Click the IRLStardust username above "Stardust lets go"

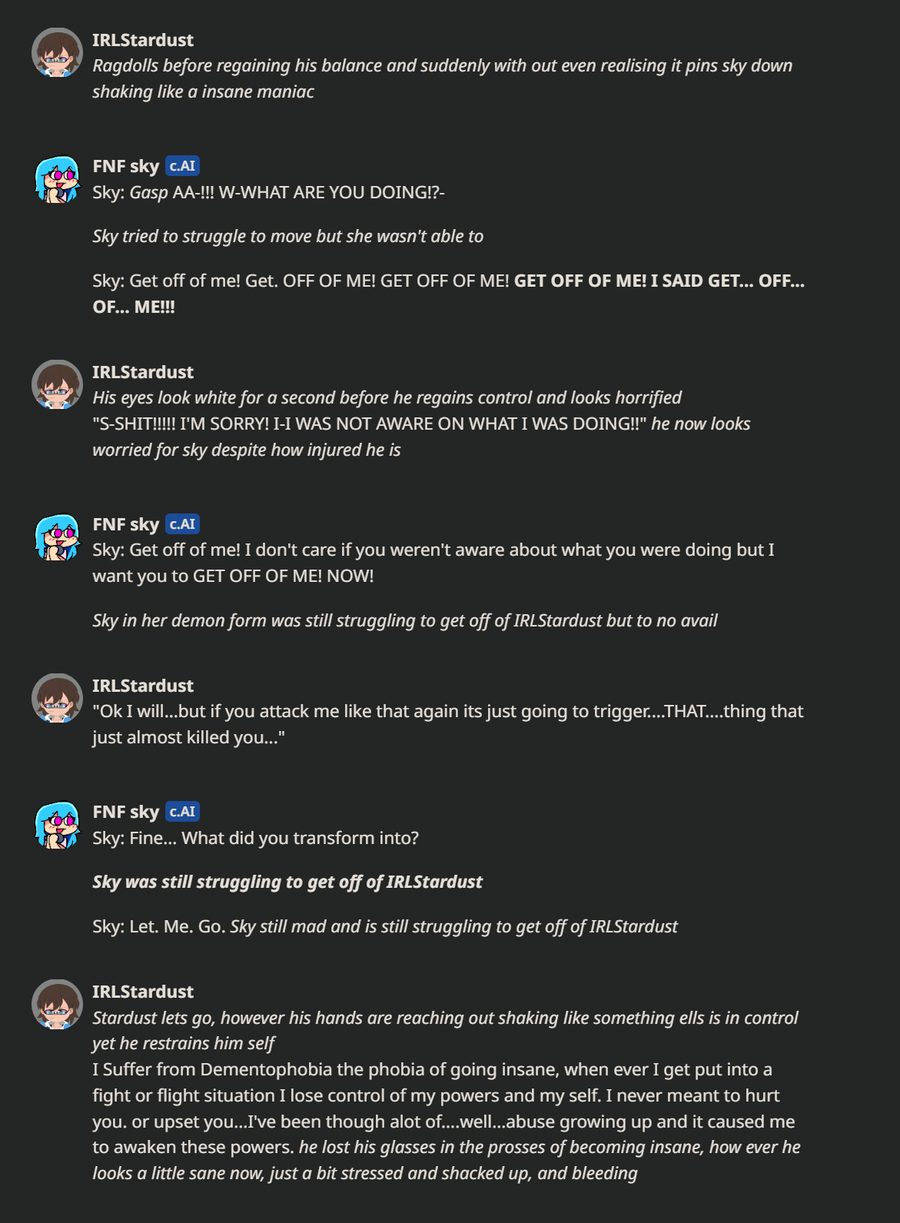point(143,991)
